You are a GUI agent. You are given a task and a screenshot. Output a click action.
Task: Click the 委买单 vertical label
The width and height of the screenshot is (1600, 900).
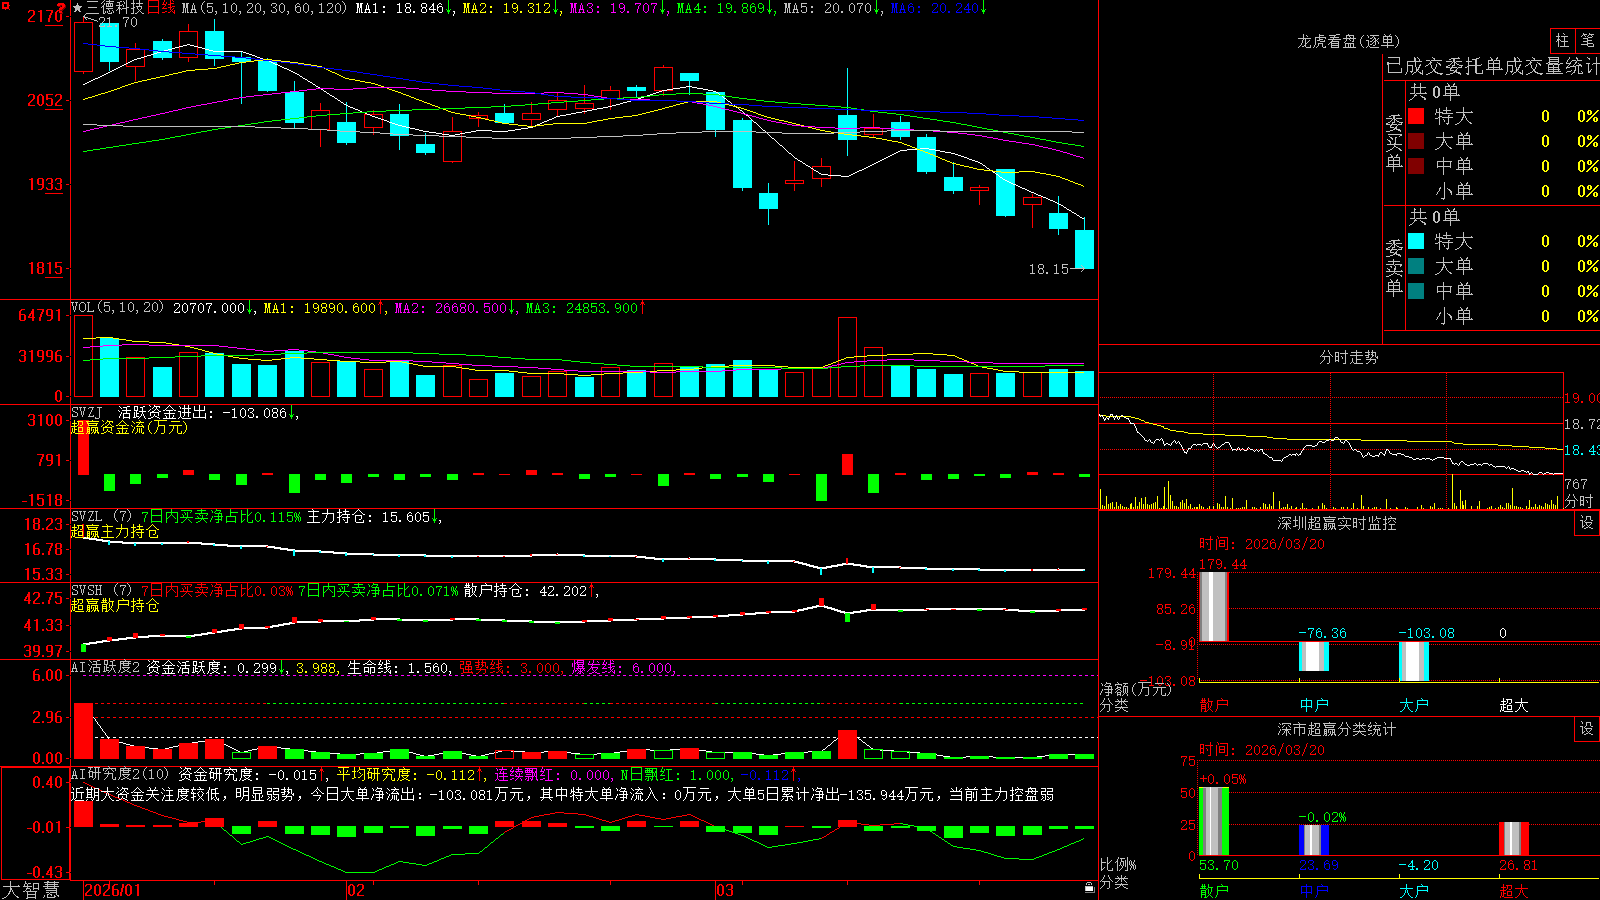pyautogui.click(x=1394, y=143)
